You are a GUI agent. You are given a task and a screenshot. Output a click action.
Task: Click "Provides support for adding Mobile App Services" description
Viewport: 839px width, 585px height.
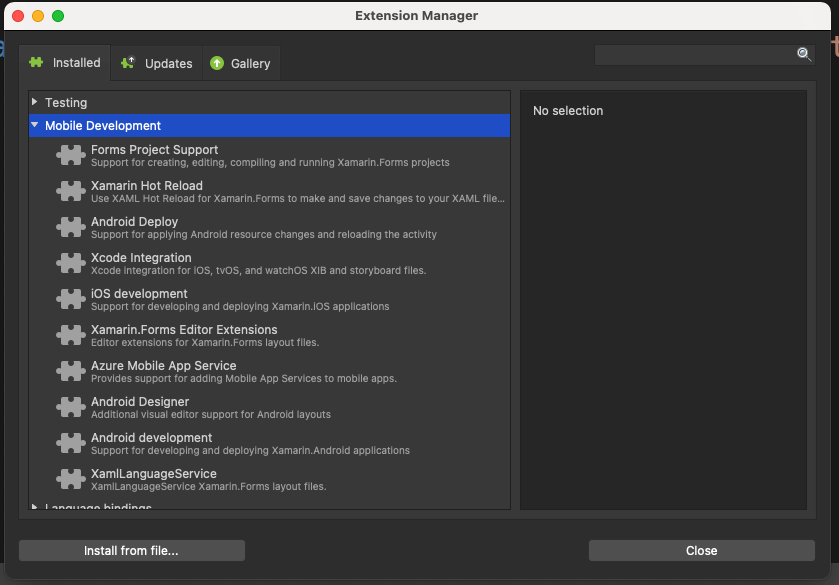[x=243, y=378]
